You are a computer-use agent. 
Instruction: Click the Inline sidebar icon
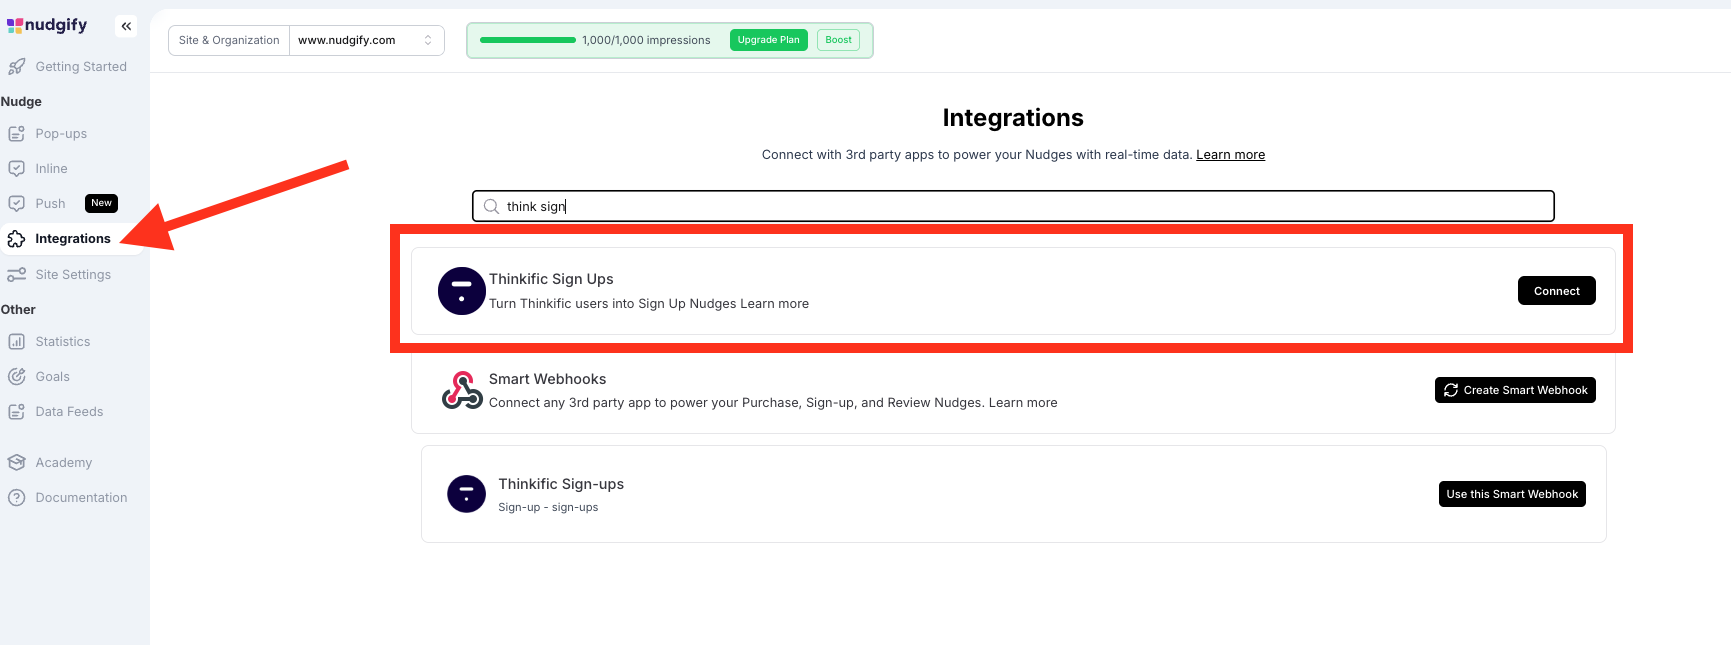17,169
